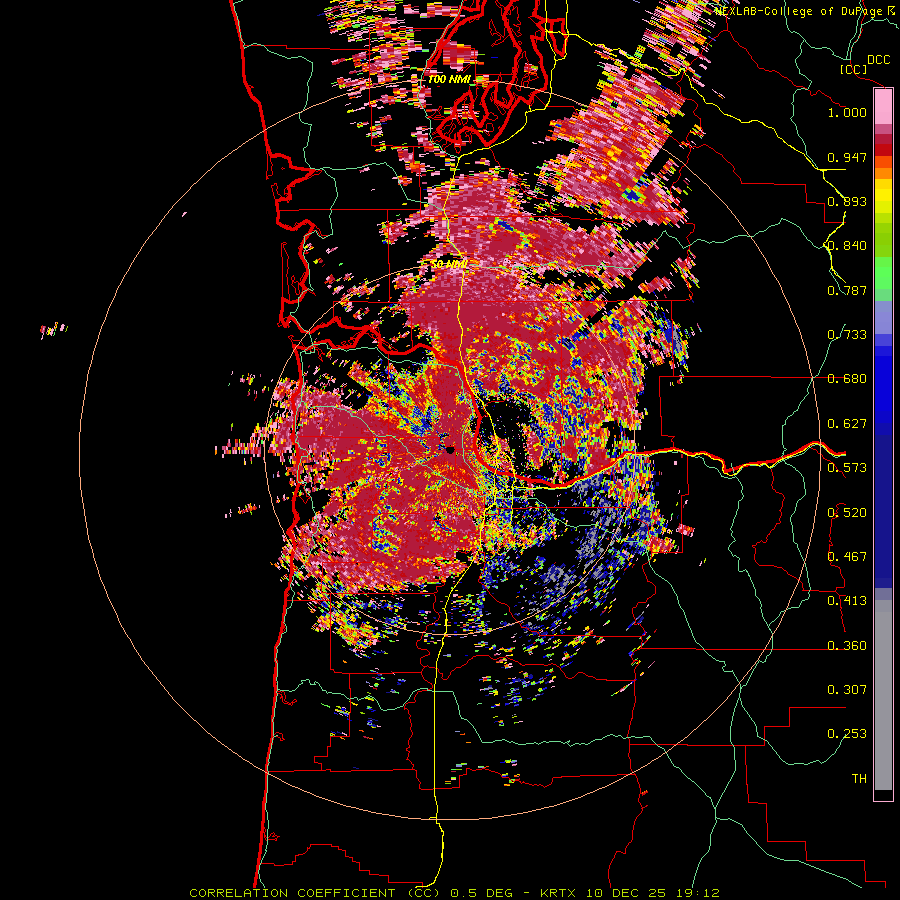
Task: Click the 0.413 legend value
Action: pos(847,601)
